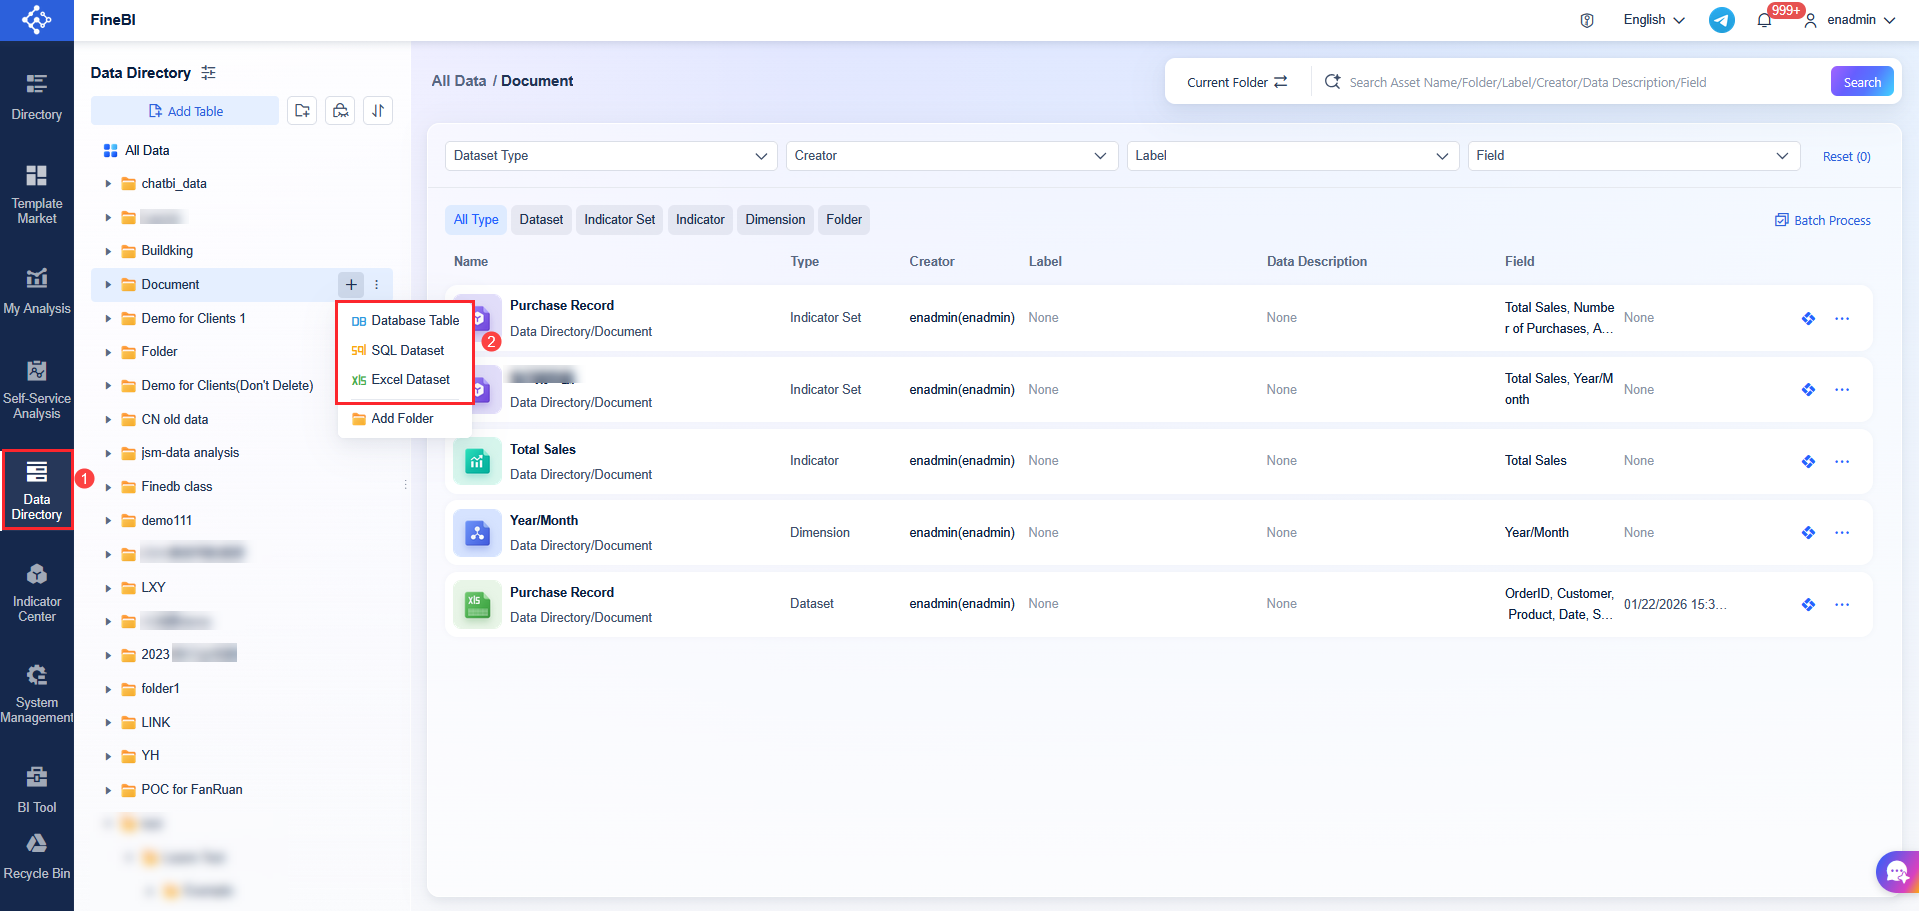Open the Directory sidebar section
Screen dimensions: 1919x911
[37, 97]
